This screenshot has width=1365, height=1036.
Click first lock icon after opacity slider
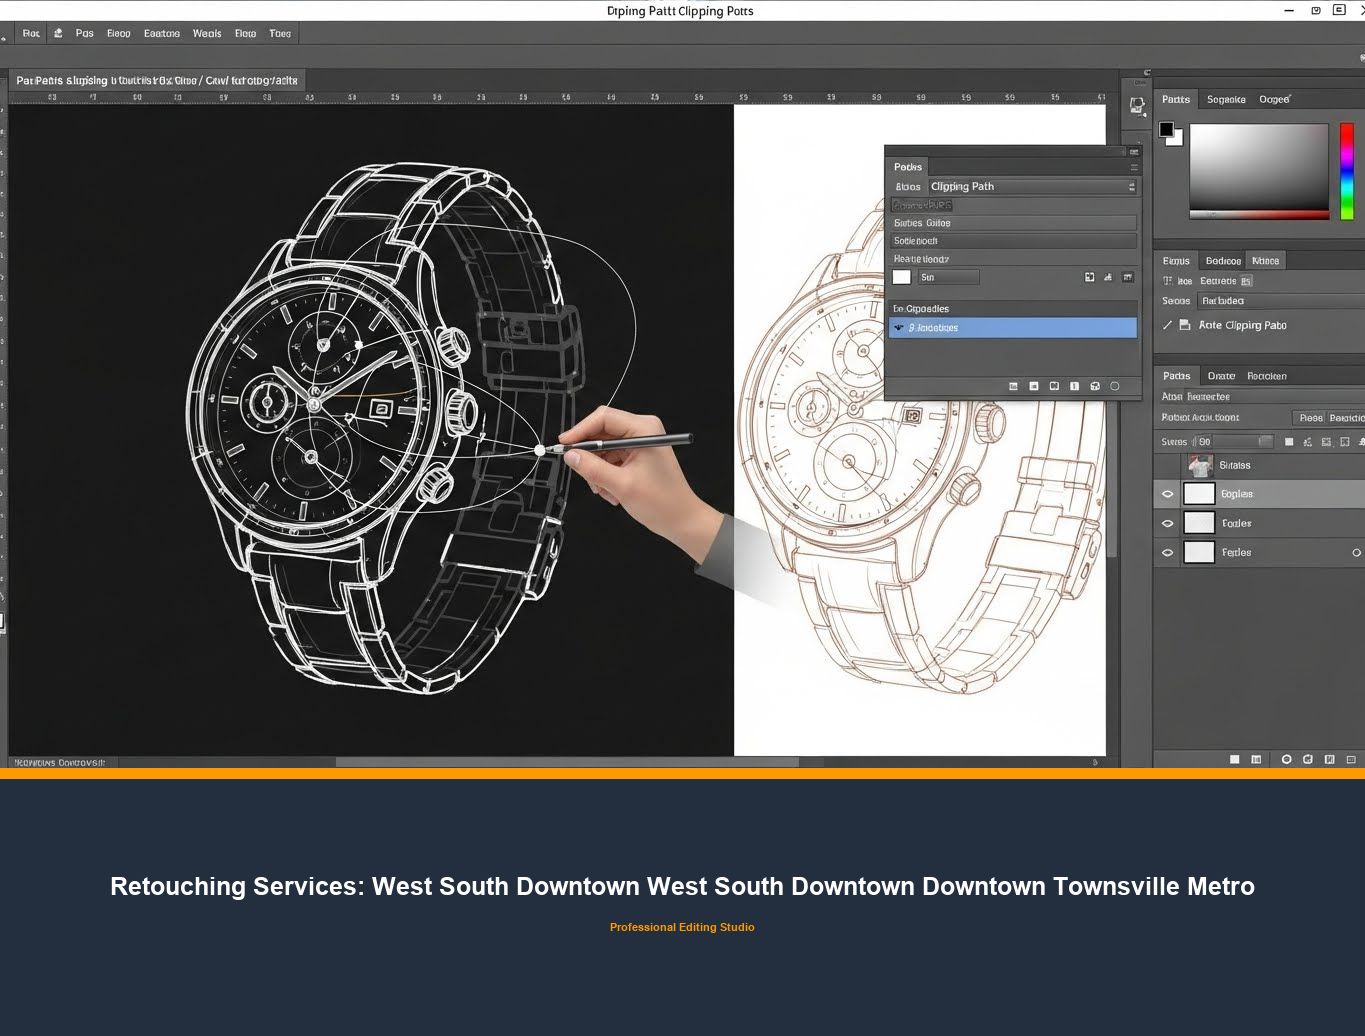point(1289,441)
